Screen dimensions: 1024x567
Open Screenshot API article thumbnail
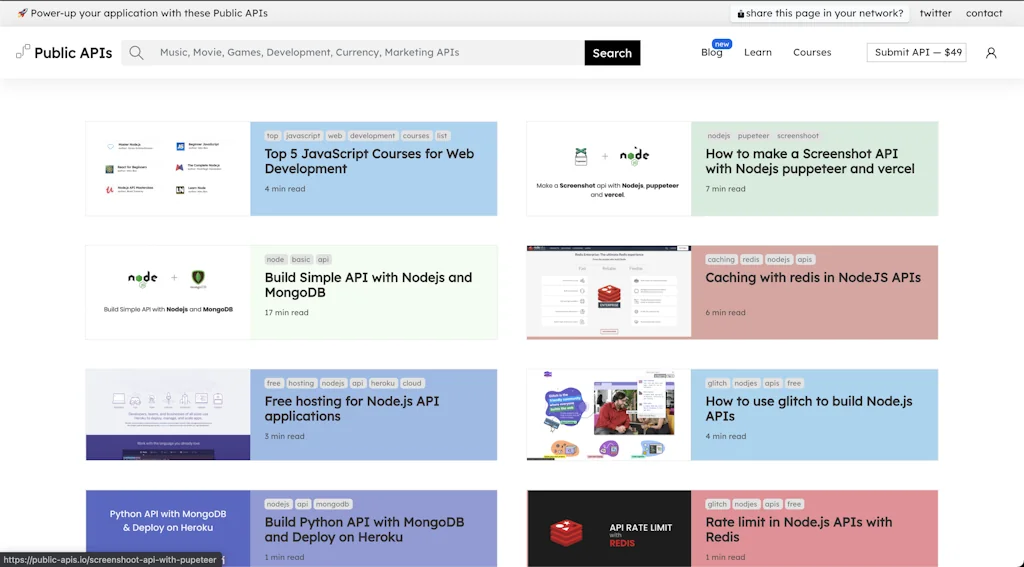609,169
